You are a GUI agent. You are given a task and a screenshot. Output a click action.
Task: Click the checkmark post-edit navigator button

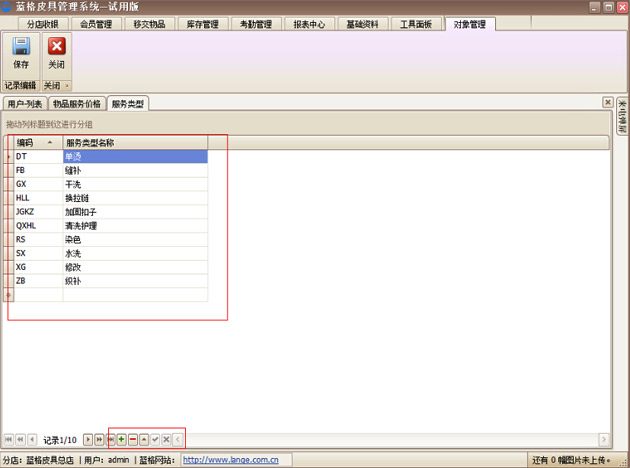155,439
